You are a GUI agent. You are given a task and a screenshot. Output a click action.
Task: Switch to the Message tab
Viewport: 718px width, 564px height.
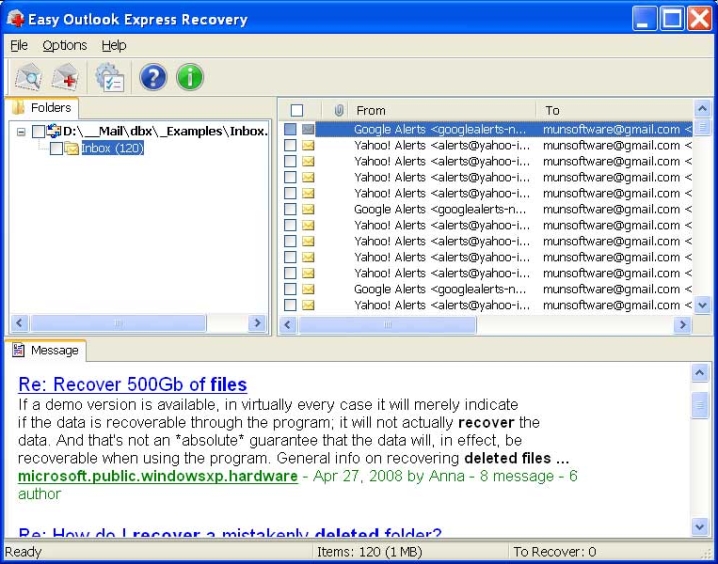46,350
